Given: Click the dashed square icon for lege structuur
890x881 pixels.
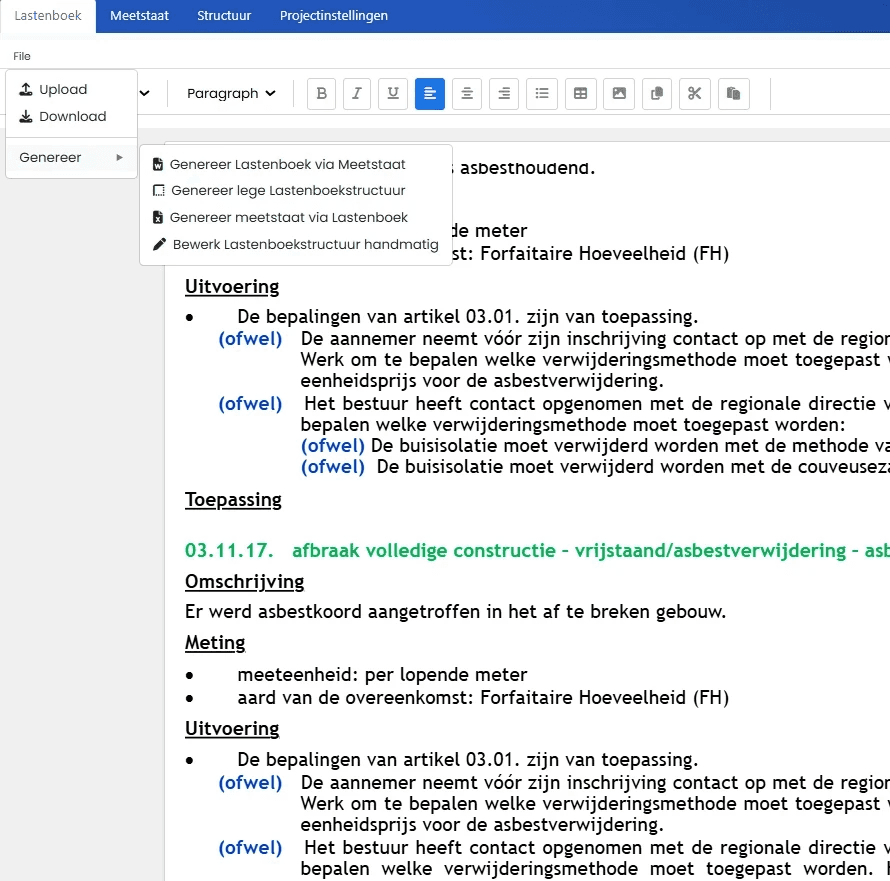Looking at the screenshot, I should (159, 191).
